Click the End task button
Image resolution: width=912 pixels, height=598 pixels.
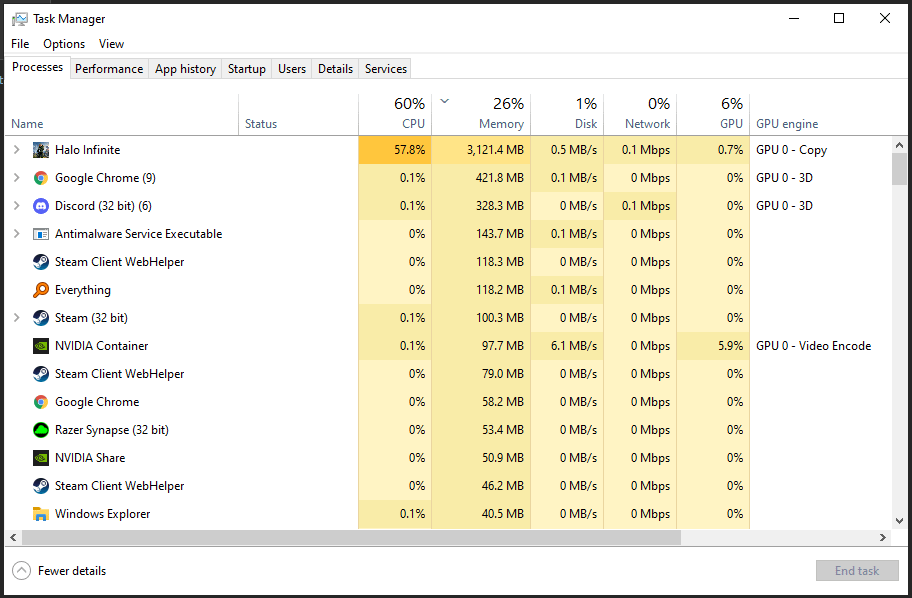(856, 571)
